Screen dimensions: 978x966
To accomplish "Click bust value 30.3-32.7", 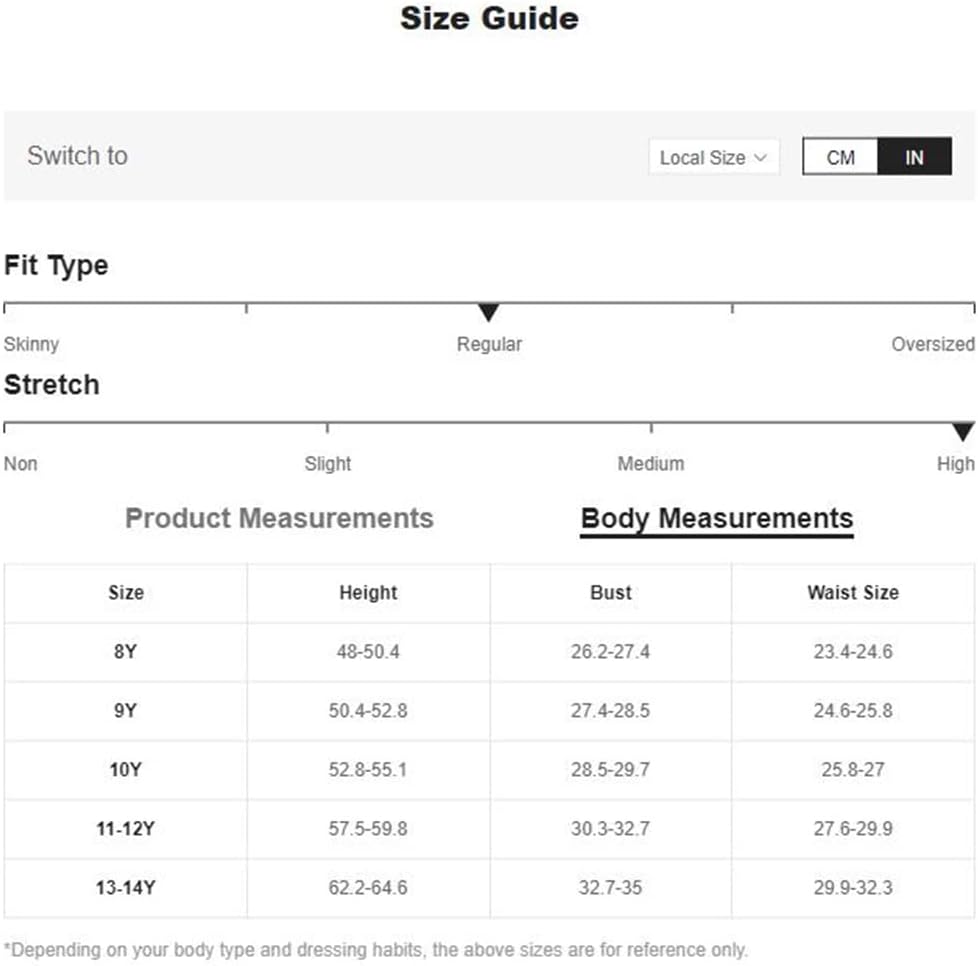I will coord(610,829).
